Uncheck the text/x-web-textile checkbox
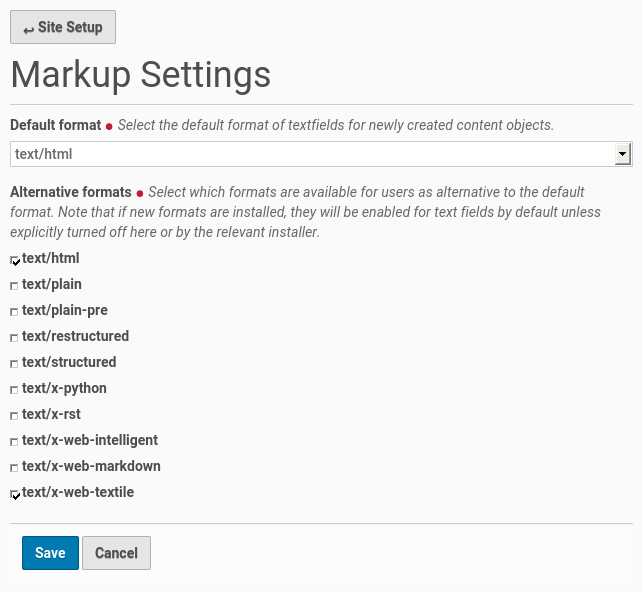The width and height of the screenshot is (643, 592). point(15,494)
